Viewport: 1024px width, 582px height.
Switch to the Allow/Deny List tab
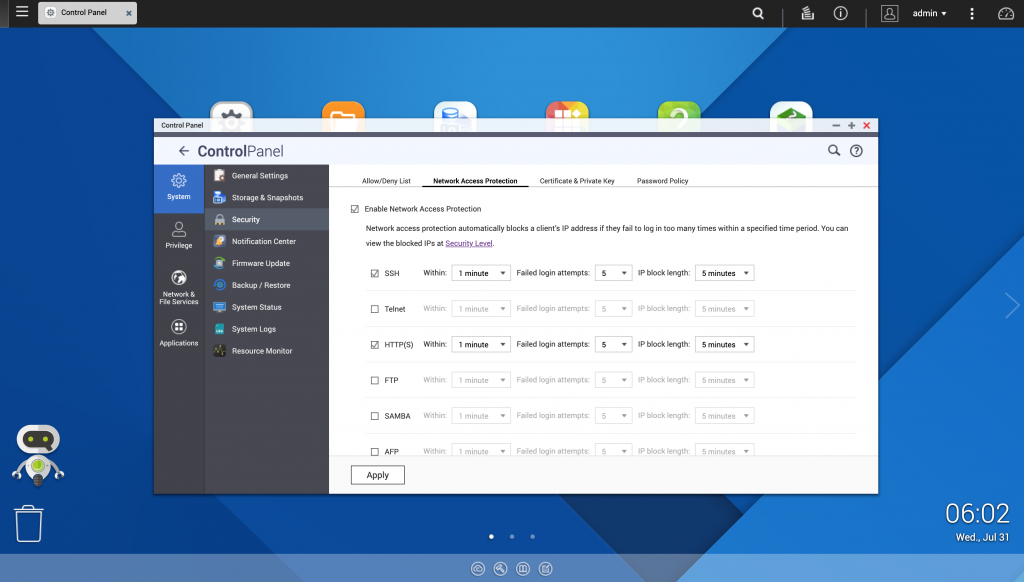[386, 181]
